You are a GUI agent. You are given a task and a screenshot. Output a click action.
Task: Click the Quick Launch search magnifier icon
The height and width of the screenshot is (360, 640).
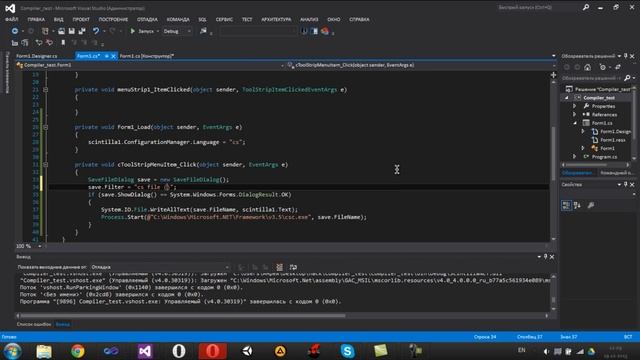pos(586,7)
